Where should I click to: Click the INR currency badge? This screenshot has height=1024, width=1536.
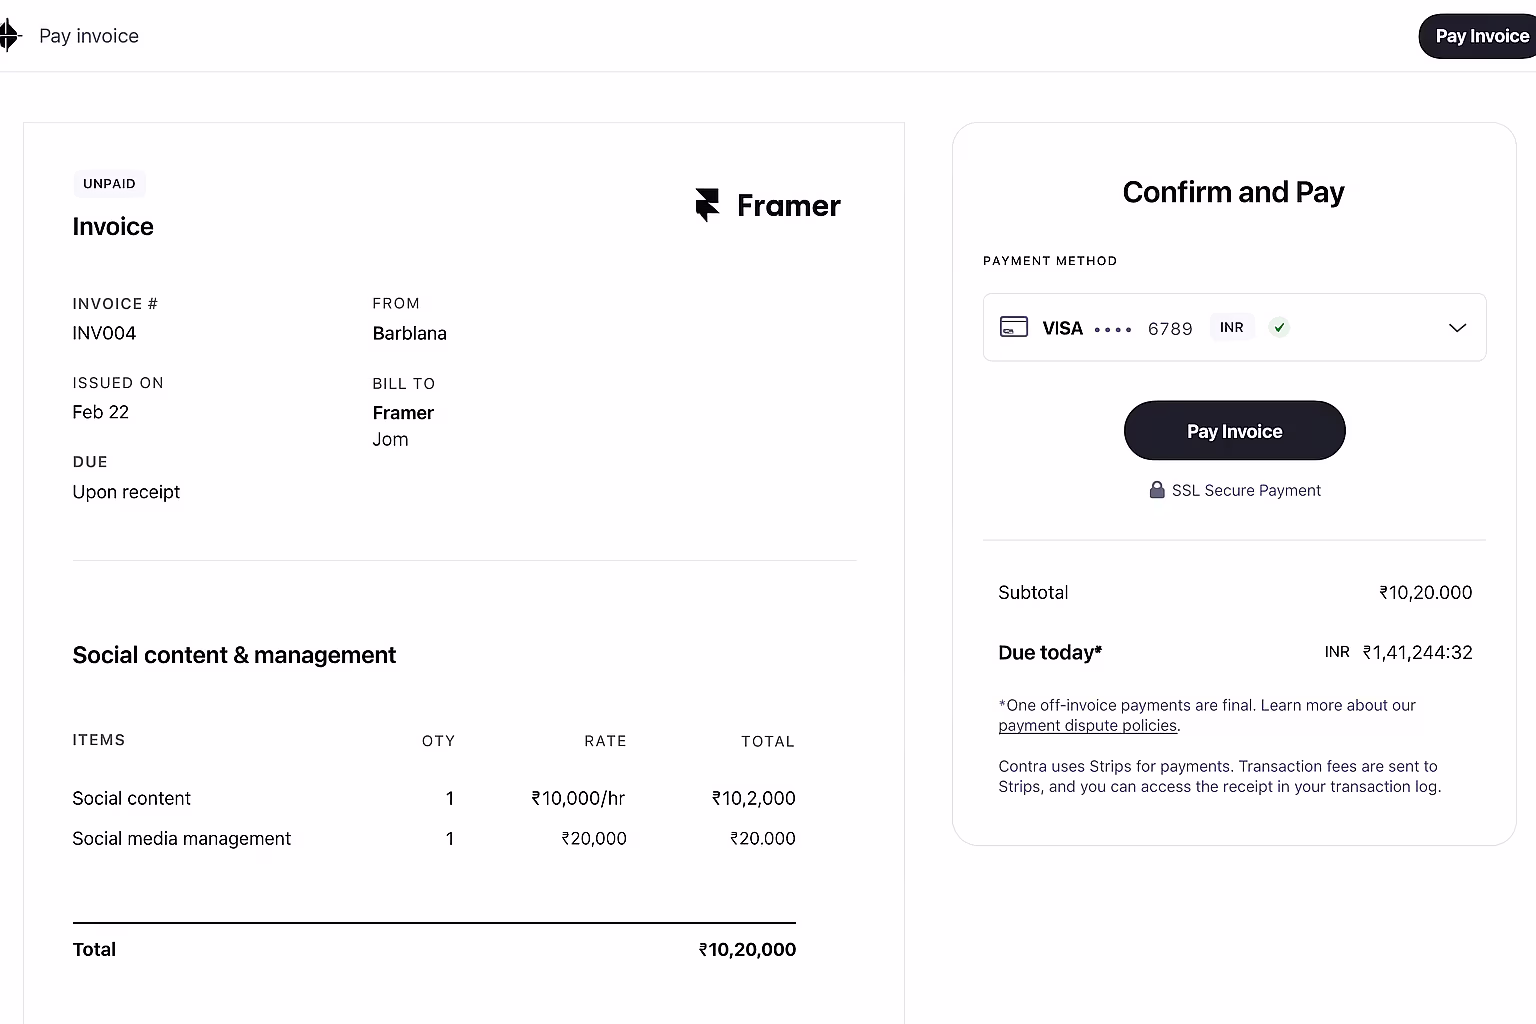coord(1232,327)
